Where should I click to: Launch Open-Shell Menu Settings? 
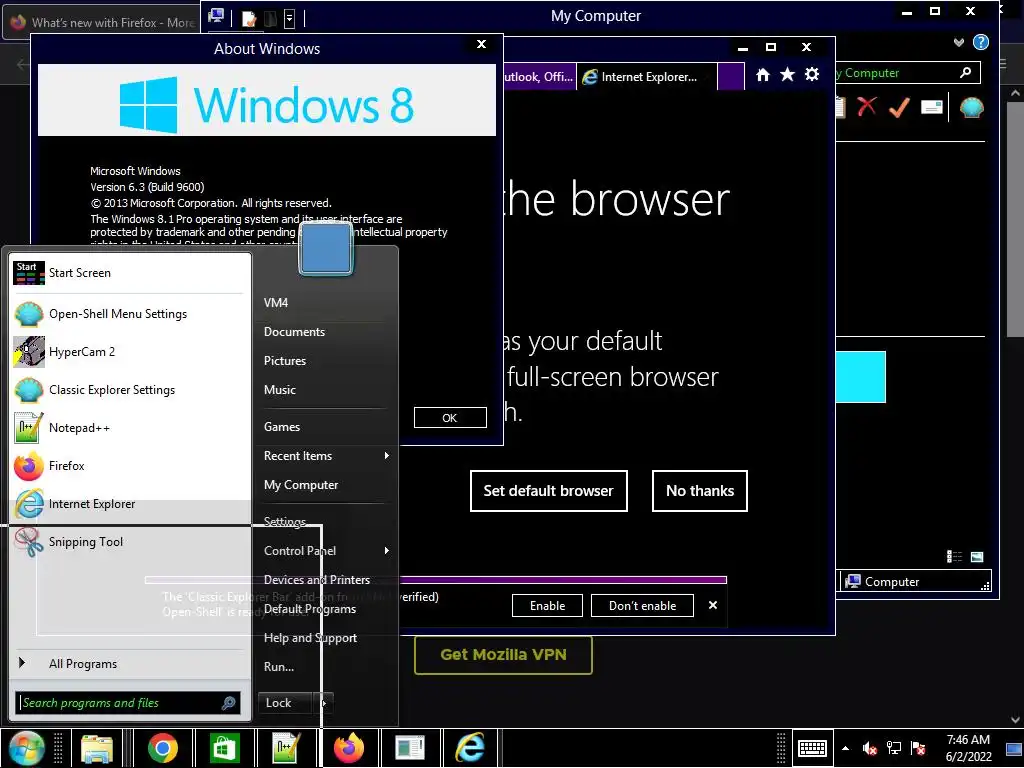[x=131, y=314]
